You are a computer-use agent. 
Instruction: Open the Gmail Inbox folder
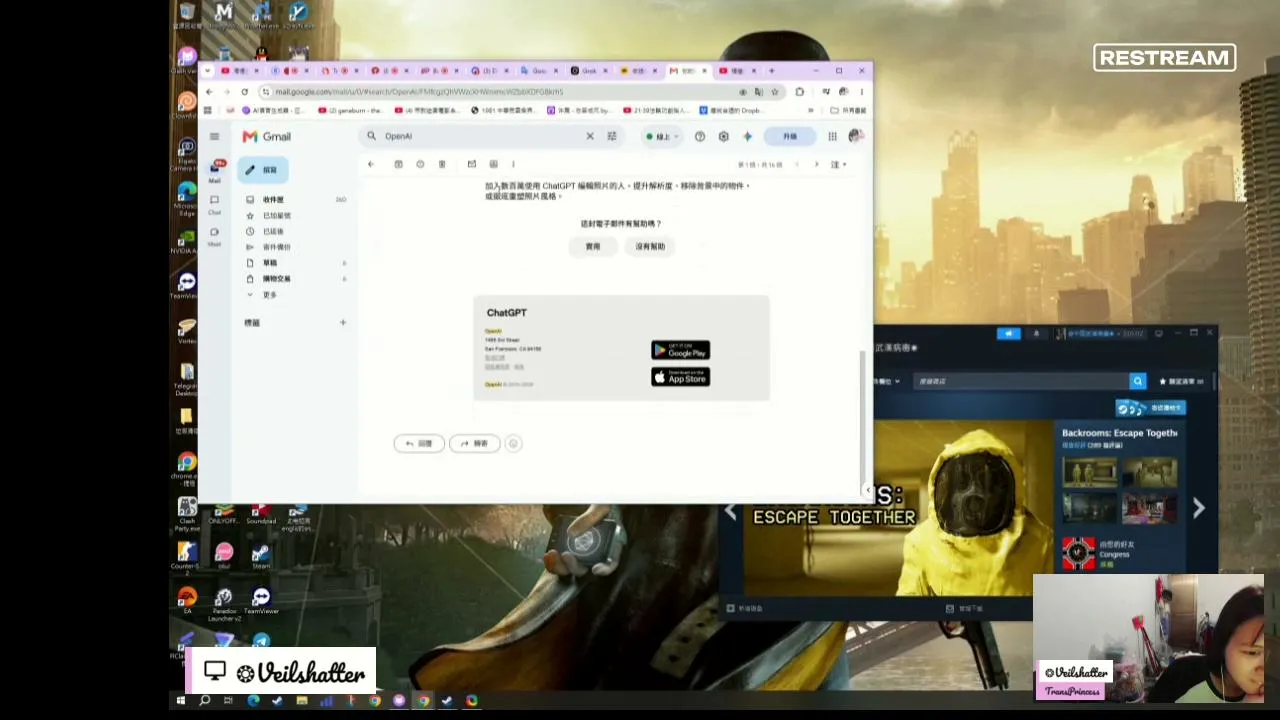tap(296, 200)
